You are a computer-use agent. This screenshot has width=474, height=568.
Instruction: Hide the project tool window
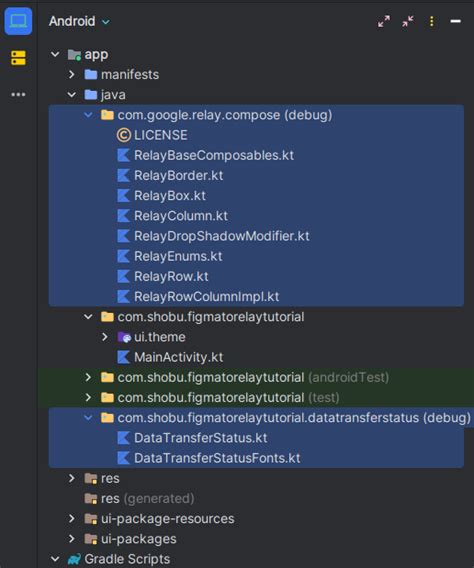point(456,21)
